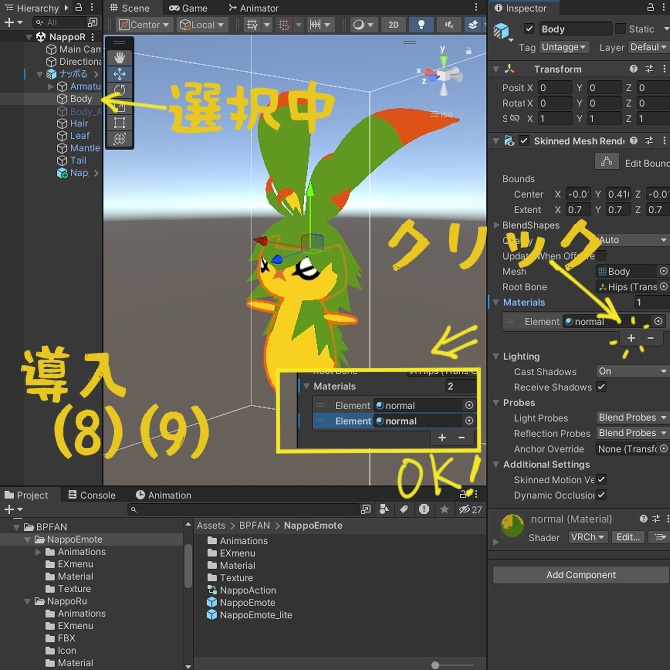Select Mantle object in Hierarchy
This screenshot has height=670, width=670.
pyautogui.click(x=85, y=148)
